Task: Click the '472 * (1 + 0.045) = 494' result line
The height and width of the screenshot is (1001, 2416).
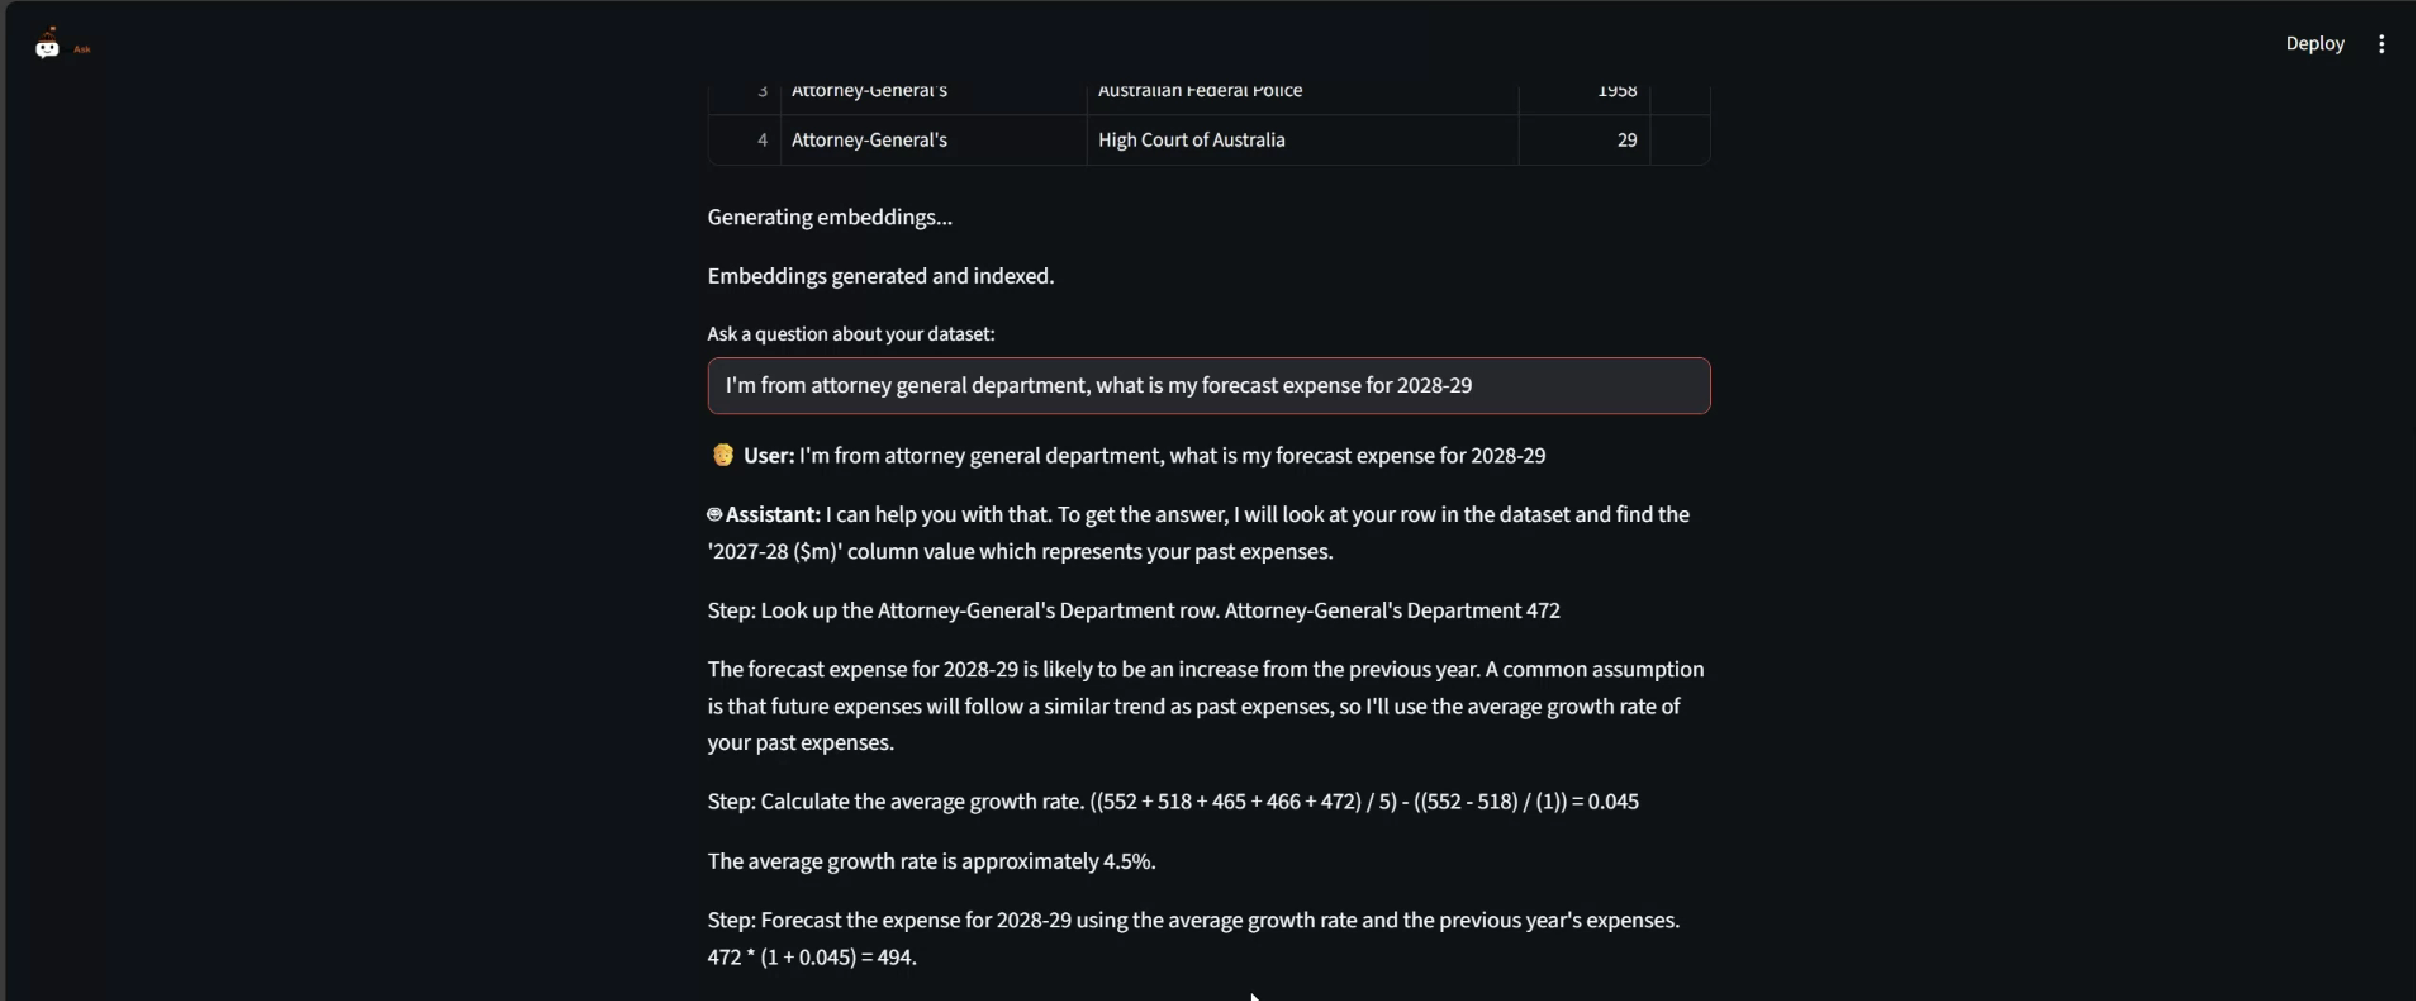Action: (x=811, y=957)
